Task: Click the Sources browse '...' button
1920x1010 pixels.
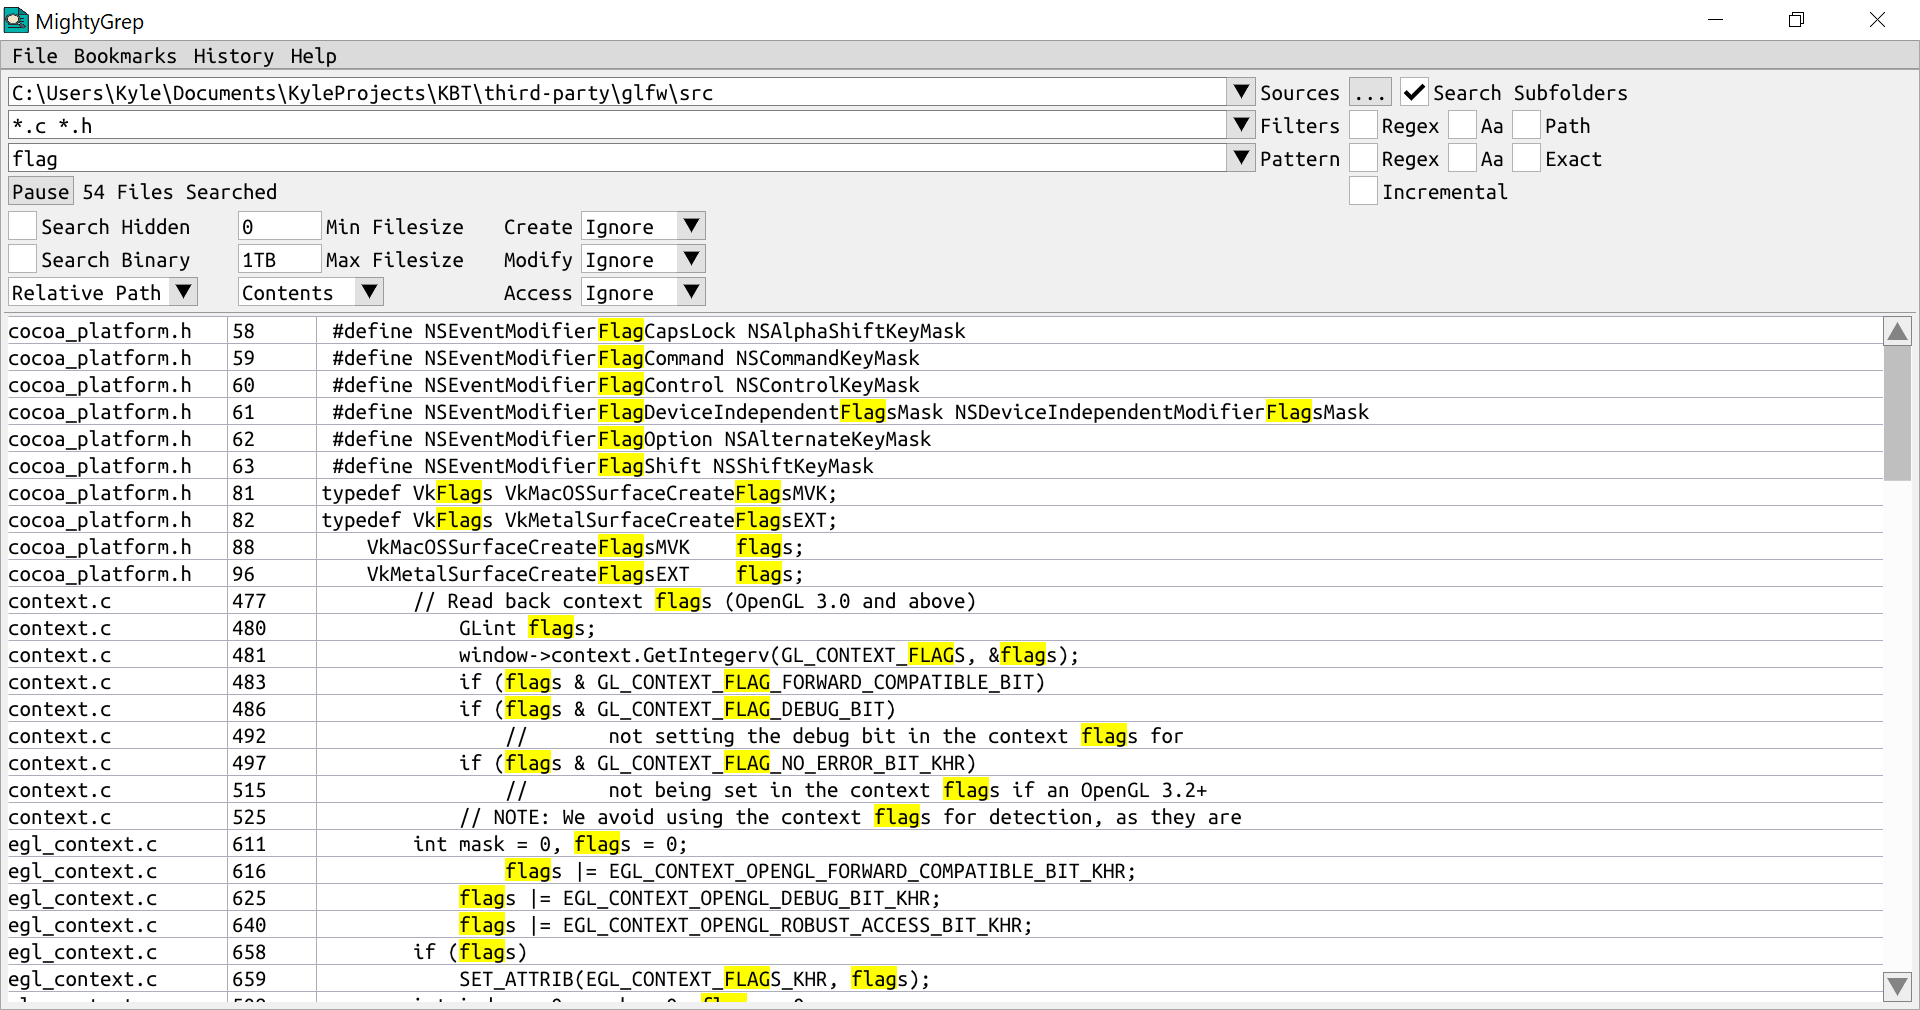Action: (1370, 92)
